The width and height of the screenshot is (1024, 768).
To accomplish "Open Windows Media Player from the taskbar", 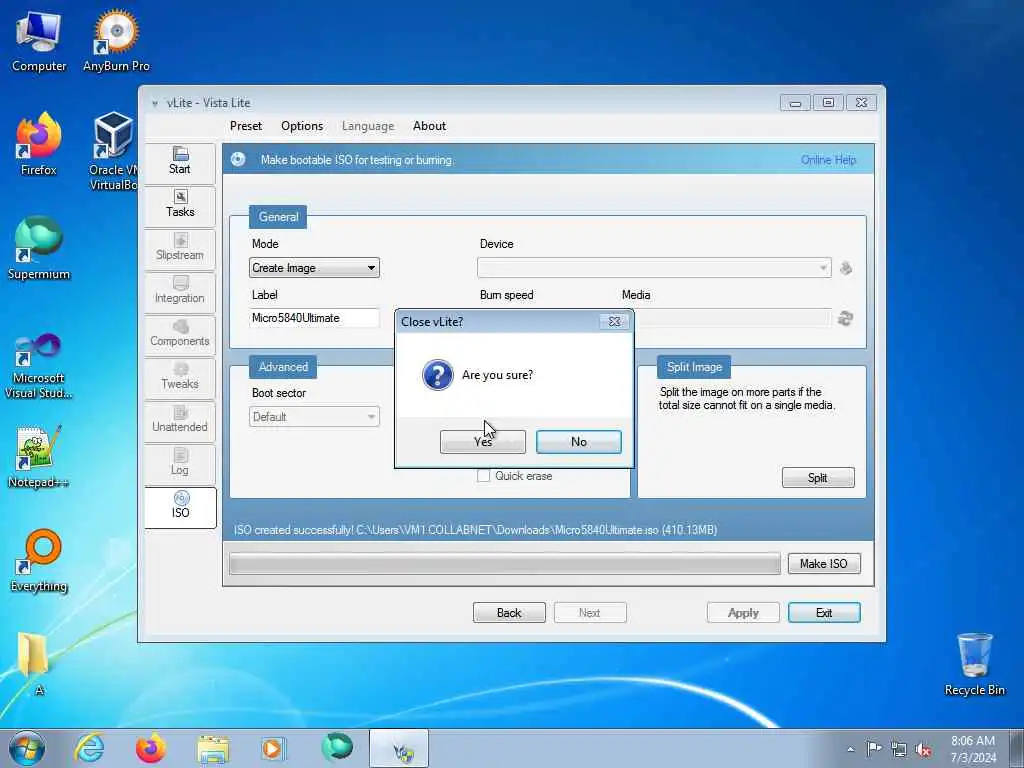I will 272,748.
